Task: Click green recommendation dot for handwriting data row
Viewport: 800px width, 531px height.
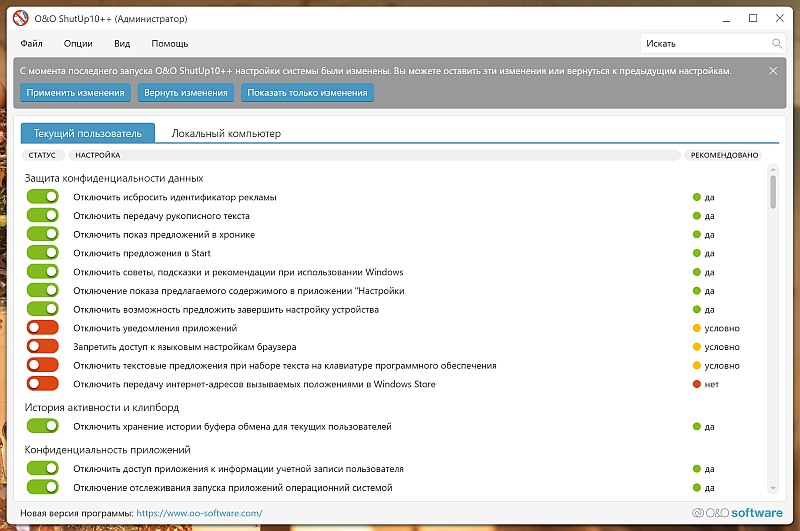Action: point(697,216)
